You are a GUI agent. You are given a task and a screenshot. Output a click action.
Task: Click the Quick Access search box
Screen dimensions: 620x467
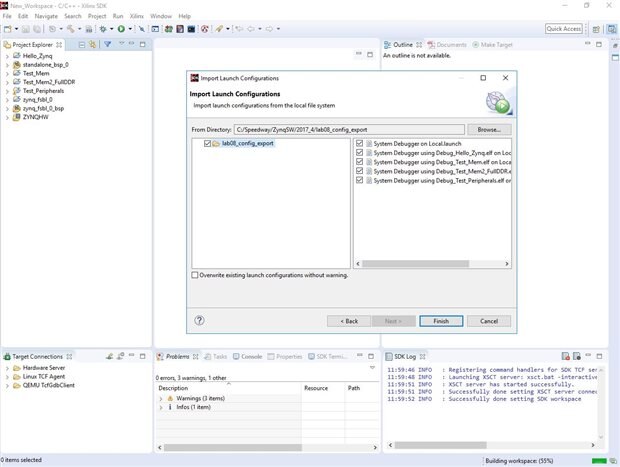click(564, 29)
